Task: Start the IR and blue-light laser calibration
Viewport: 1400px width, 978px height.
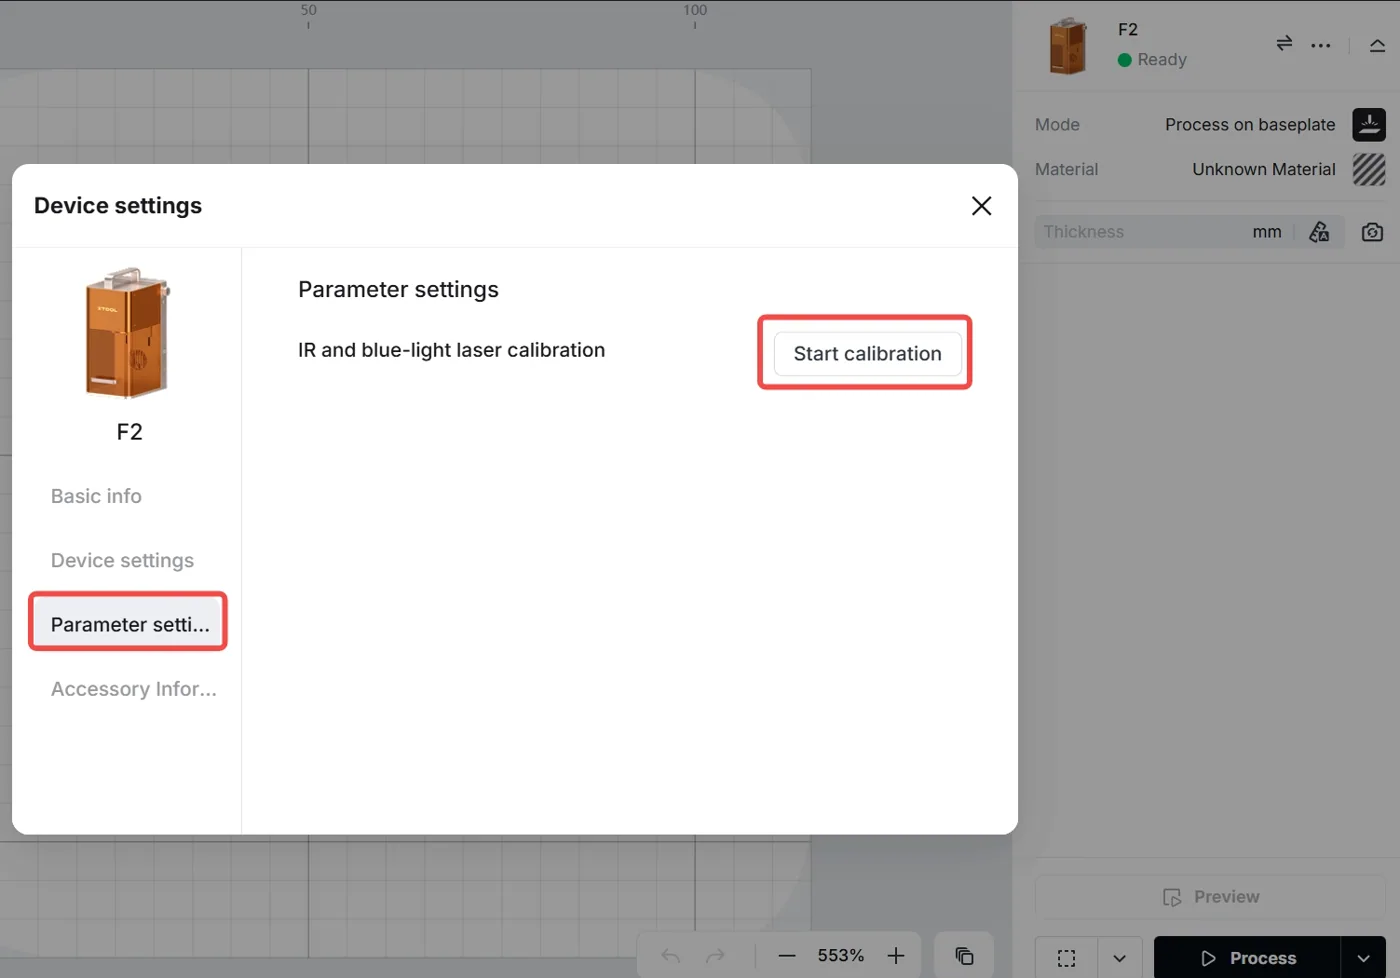Action: (x=867, y=353)
